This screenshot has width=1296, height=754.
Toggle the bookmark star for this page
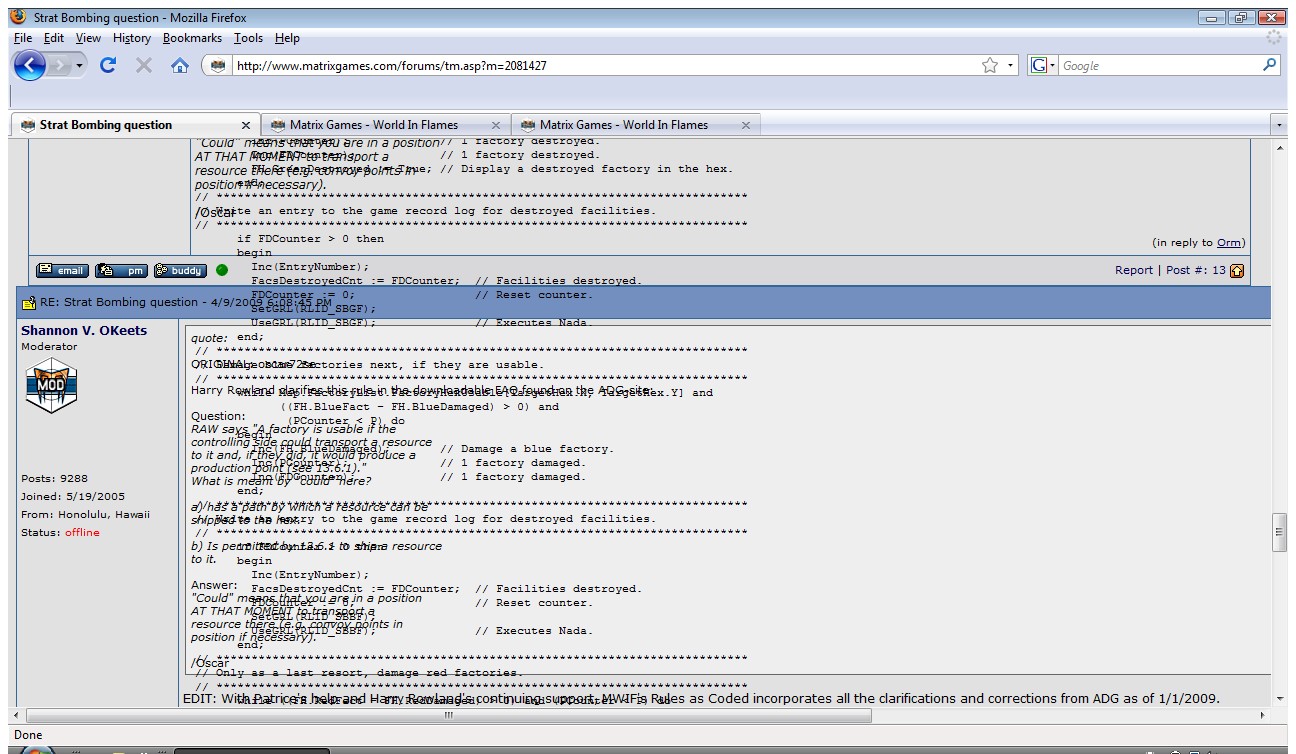pos(988,65)
